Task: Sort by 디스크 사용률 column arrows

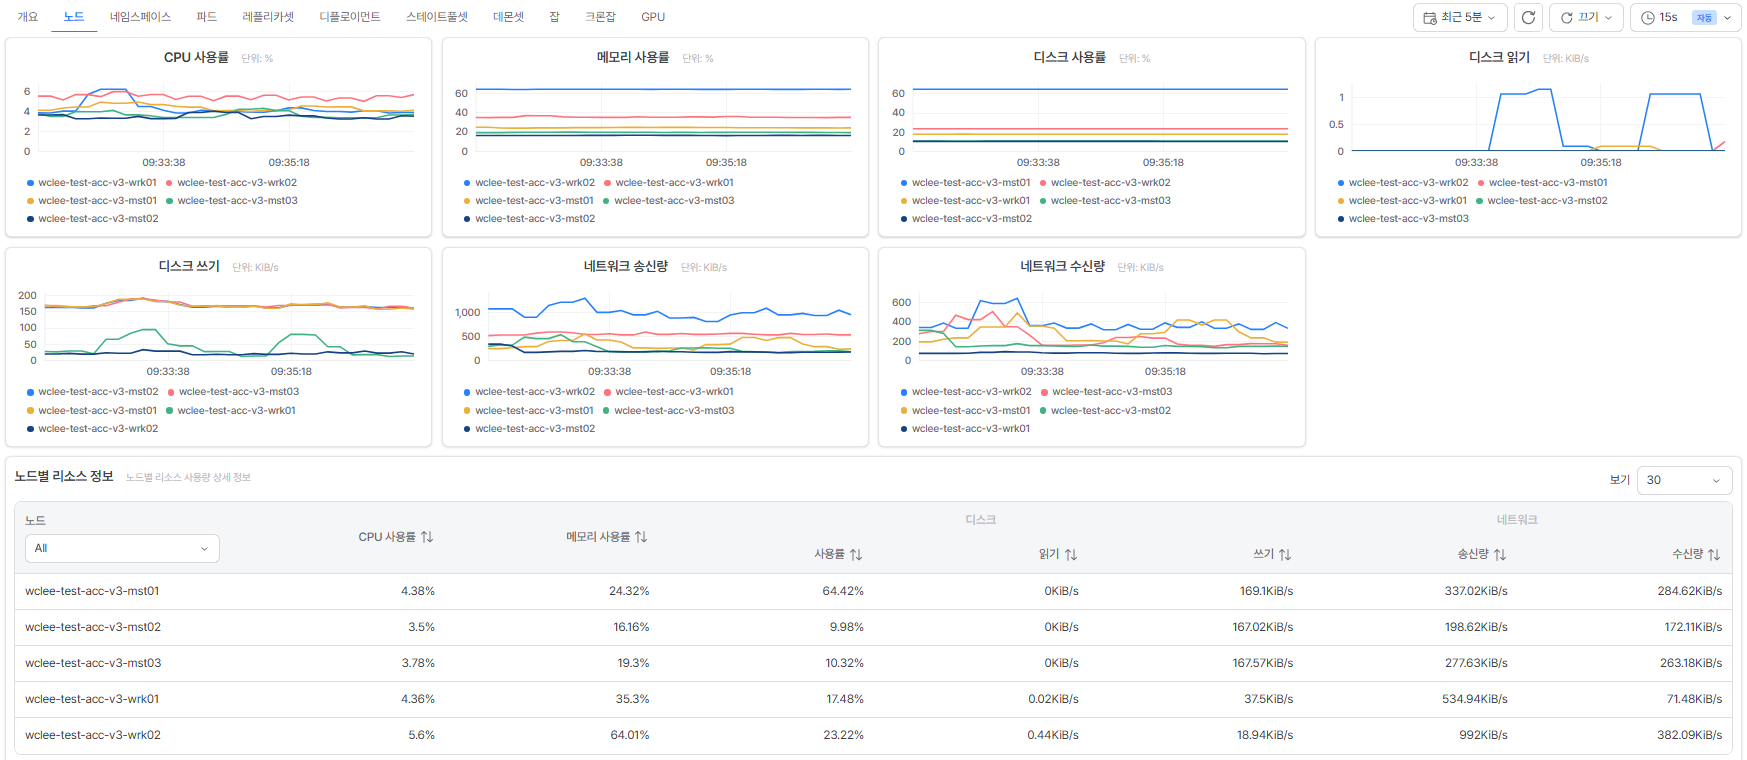Action: [x=856, y=554]
